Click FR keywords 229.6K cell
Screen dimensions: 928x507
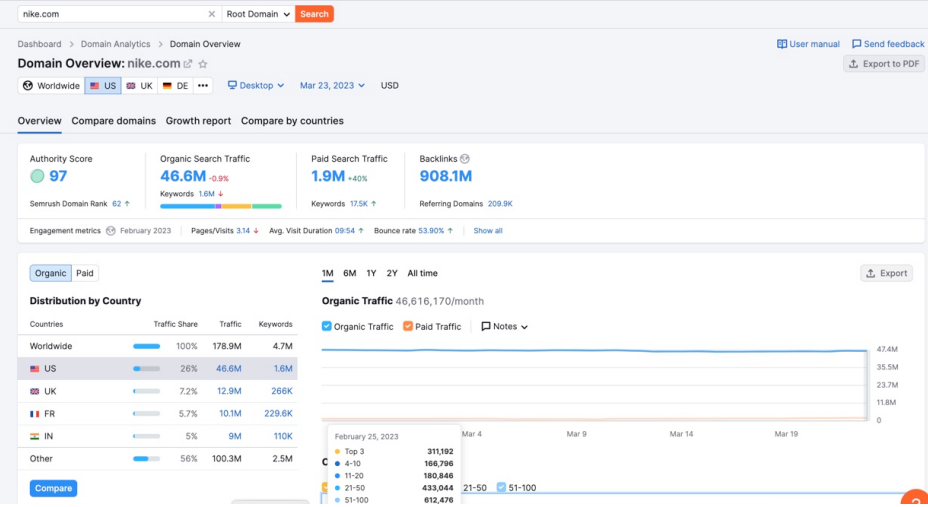pos(278,414)
